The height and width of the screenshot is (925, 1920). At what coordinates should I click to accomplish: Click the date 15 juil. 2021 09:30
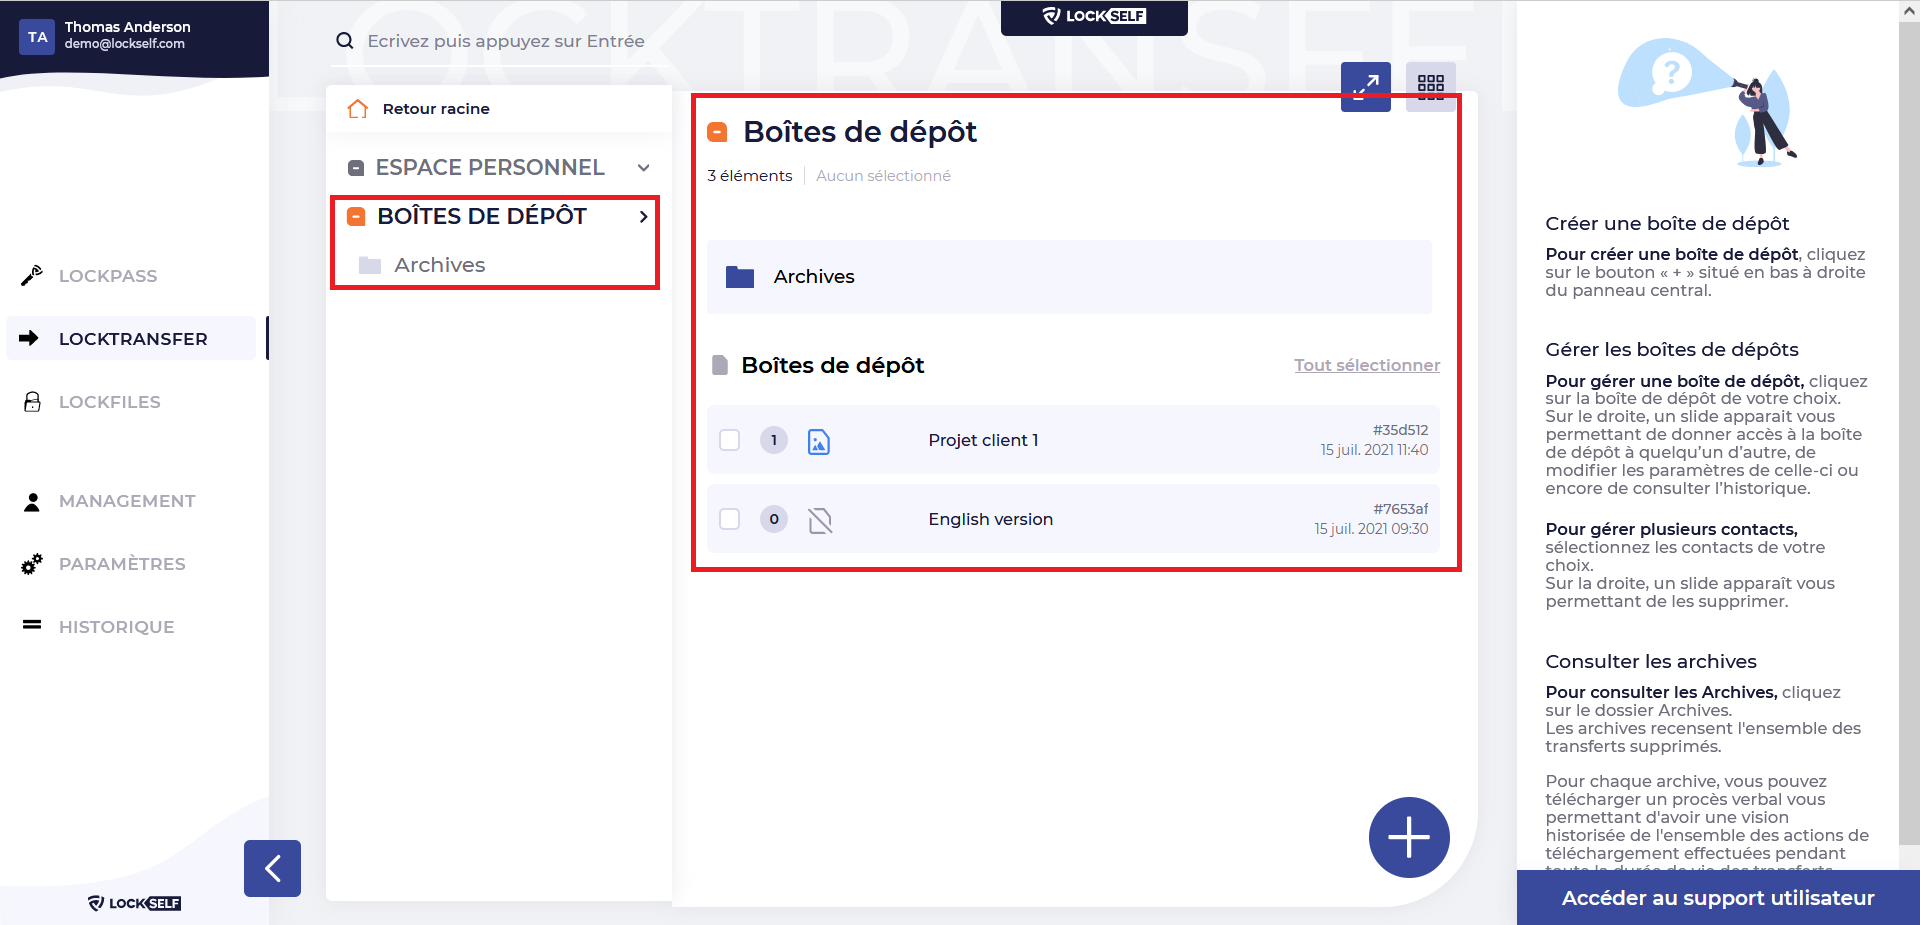(x=1371, y=529)
